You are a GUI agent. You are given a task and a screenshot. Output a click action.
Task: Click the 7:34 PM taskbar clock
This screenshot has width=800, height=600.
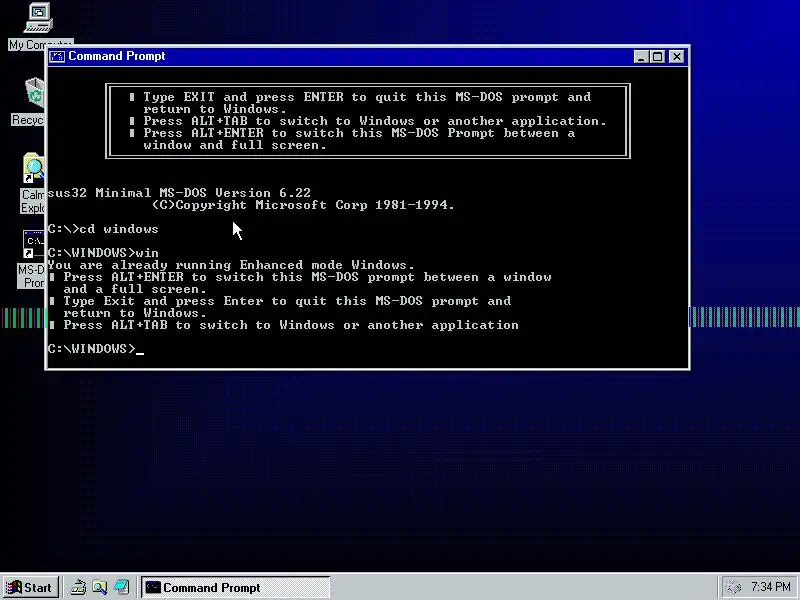(x=770, y=587)
